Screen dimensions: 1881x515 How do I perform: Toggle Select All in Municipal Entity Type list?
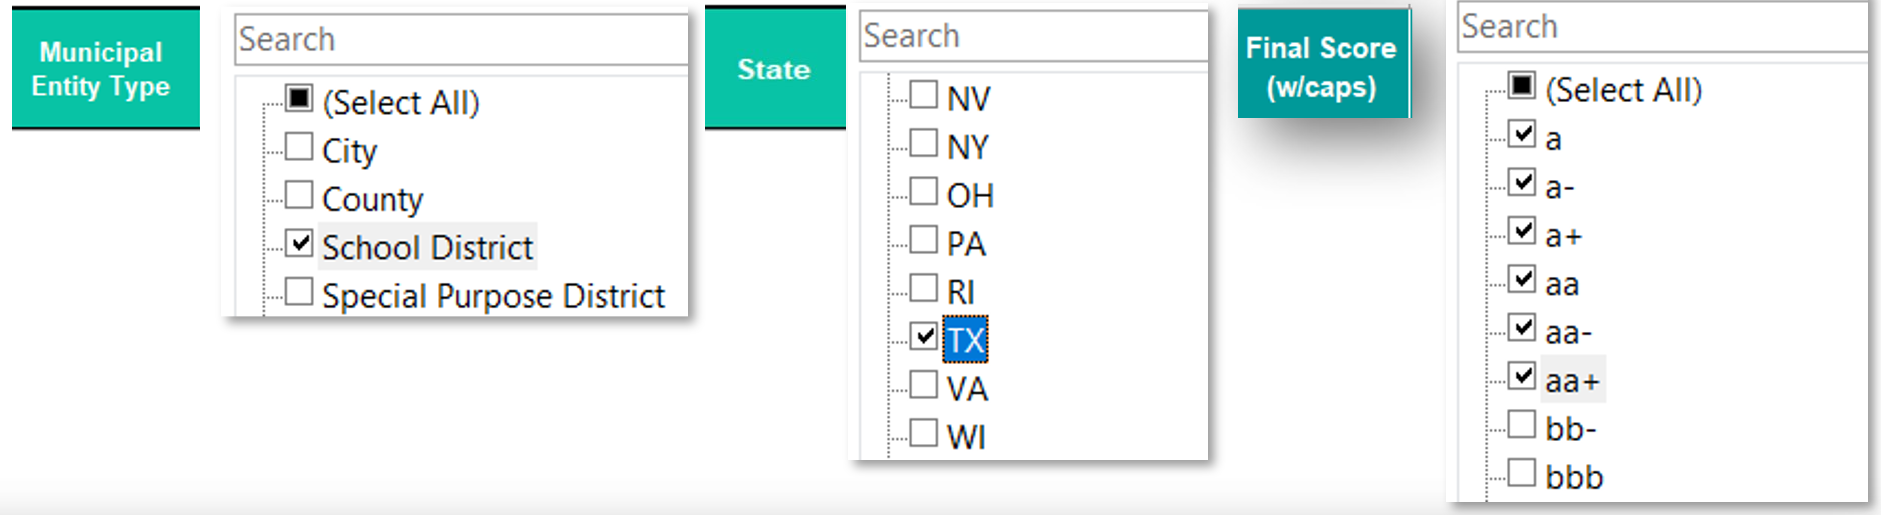[x=299, y=98]
